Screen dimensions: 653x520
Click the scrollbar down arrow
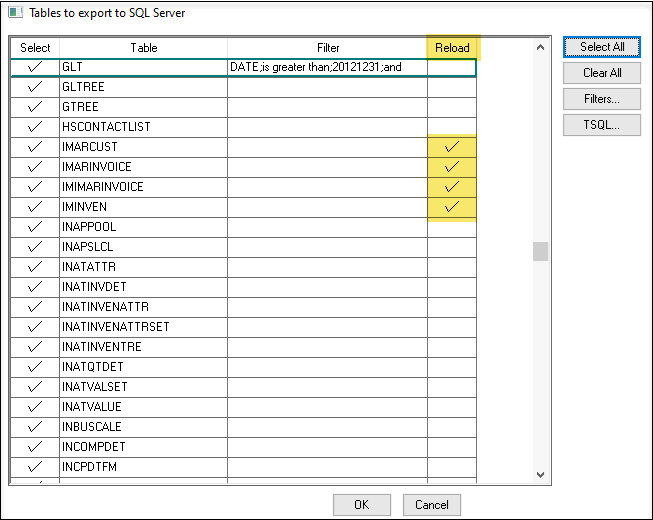click(x=540, y=475)
